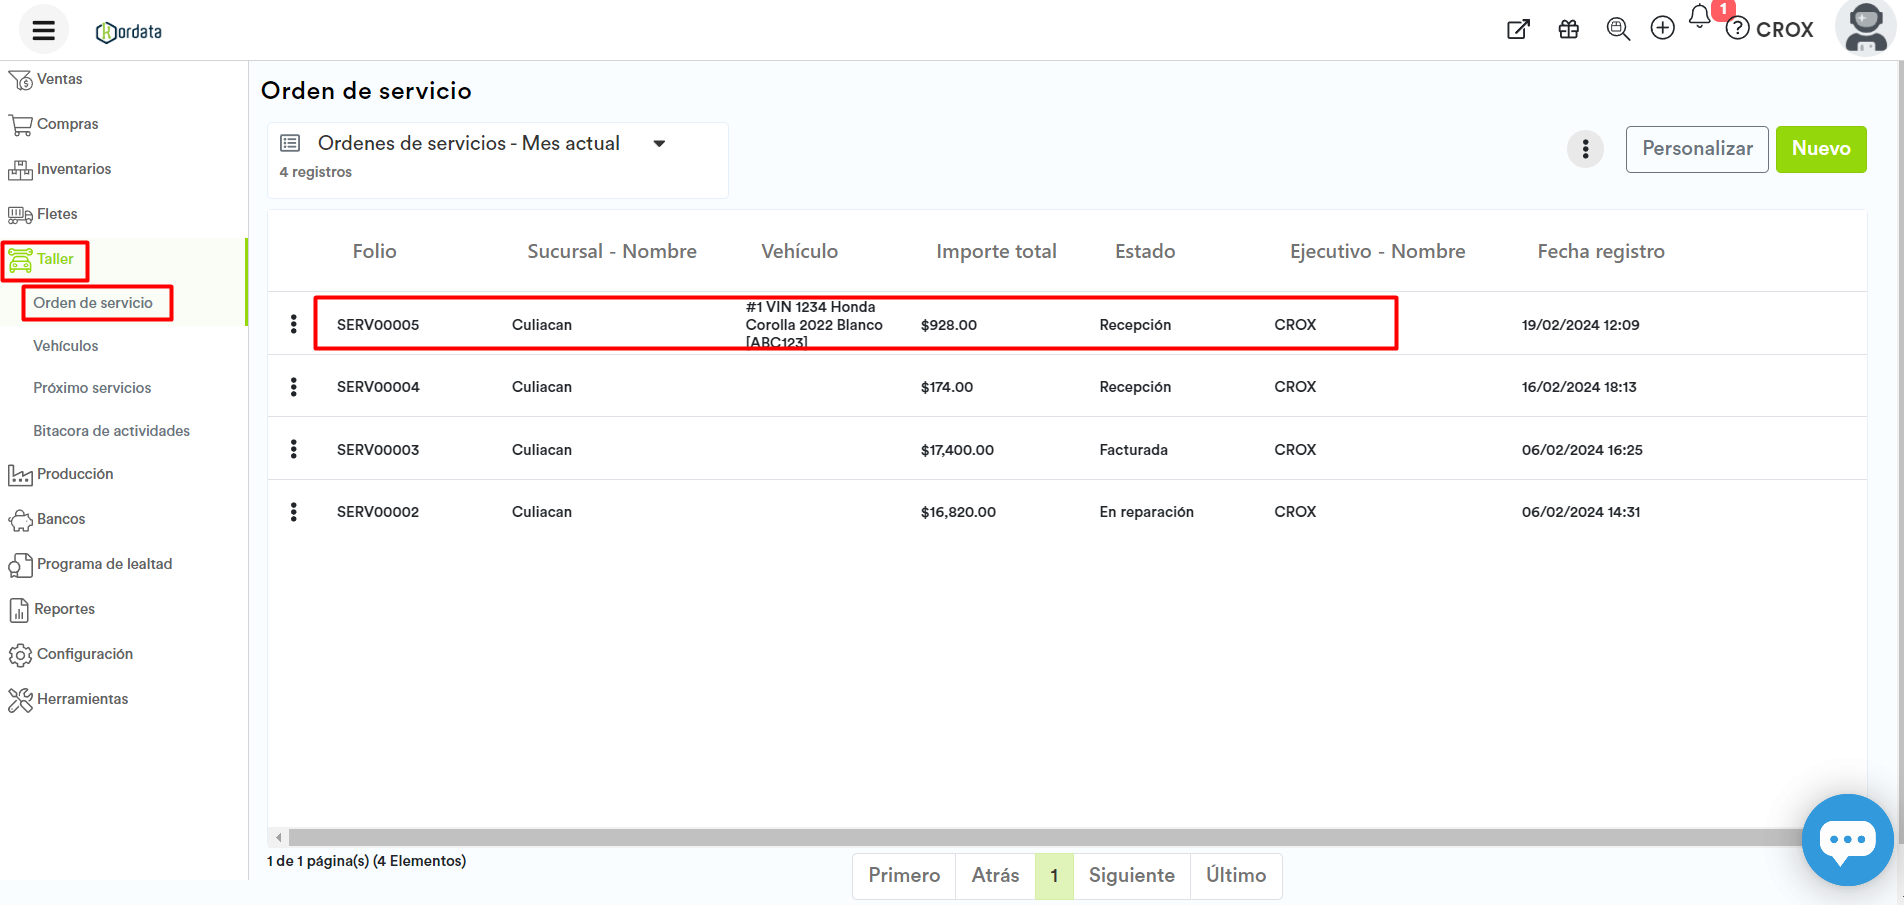The image size is (1904, 905).
Task: Click the green Nuevo button
Action: coord(1820,149)
